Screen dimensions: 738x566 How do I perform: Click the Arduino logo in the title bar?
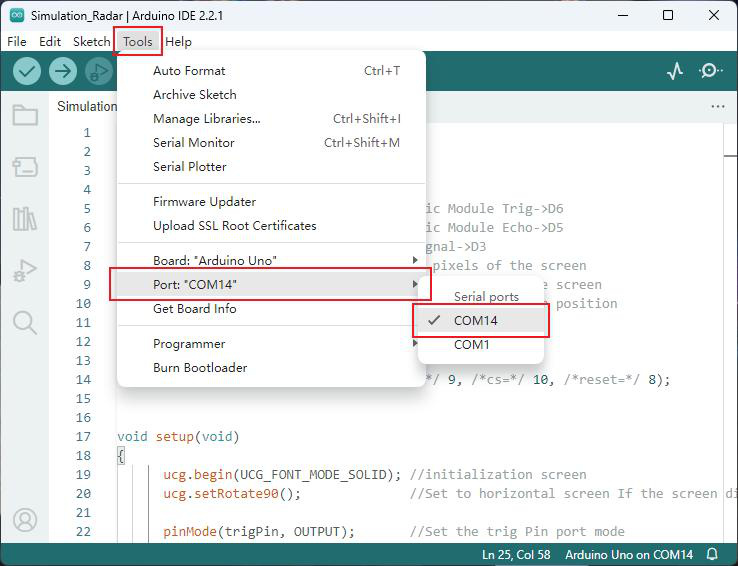(16, 15)
